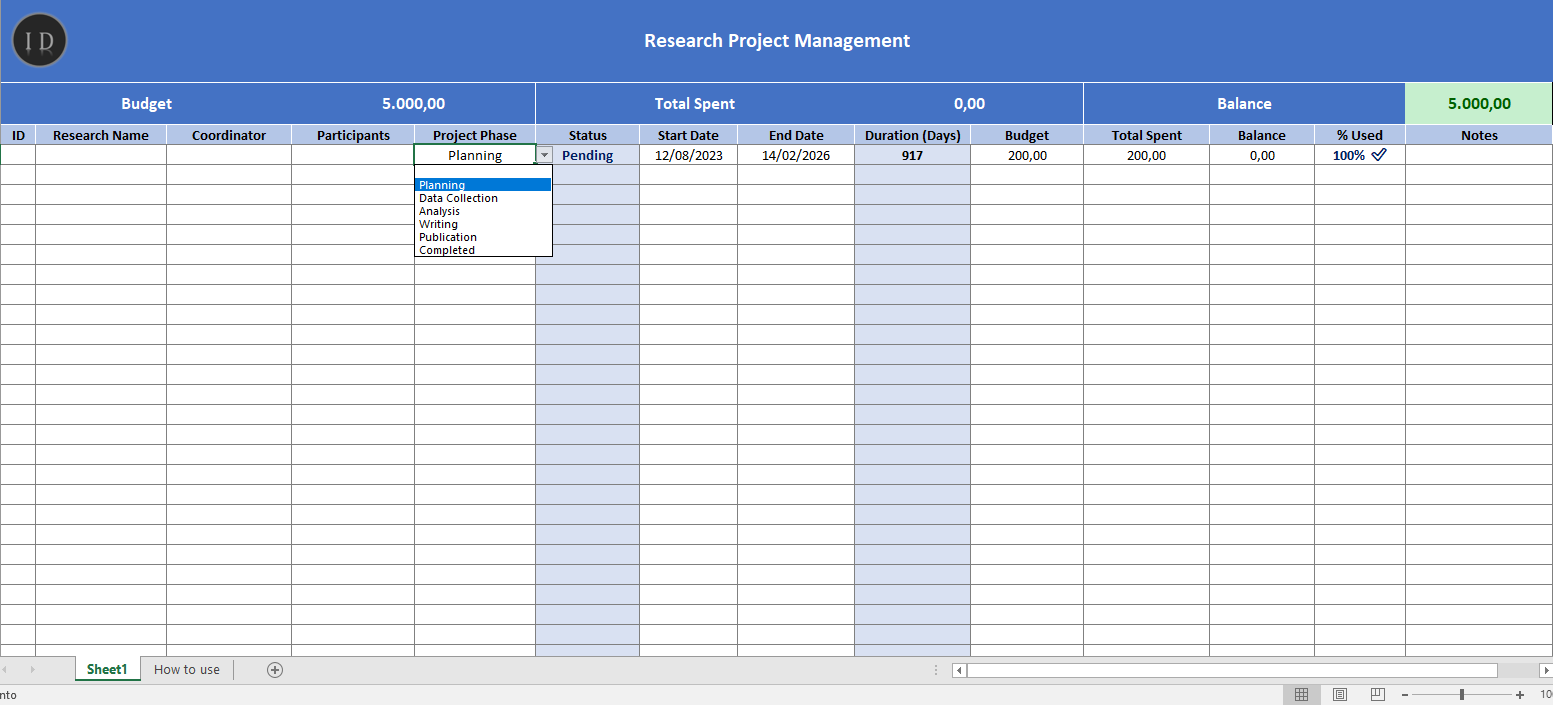
Task: Open the Sheet1 tab
Action: click(x=107, y=670)
